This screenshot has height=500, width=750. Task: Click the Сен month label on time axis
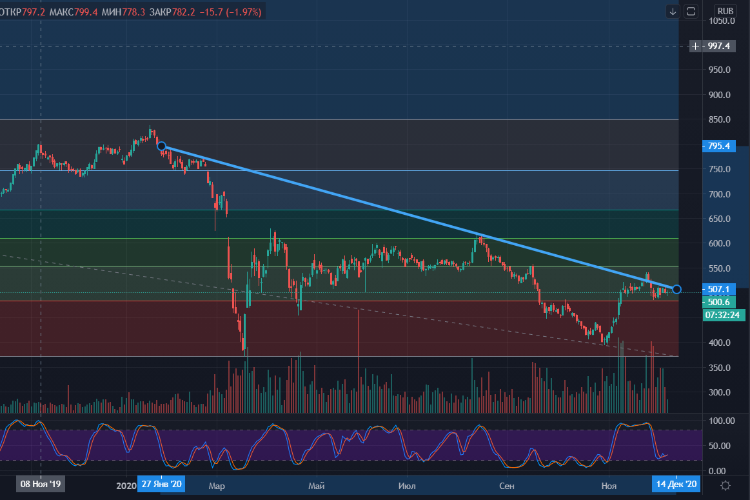click(507, 486)
